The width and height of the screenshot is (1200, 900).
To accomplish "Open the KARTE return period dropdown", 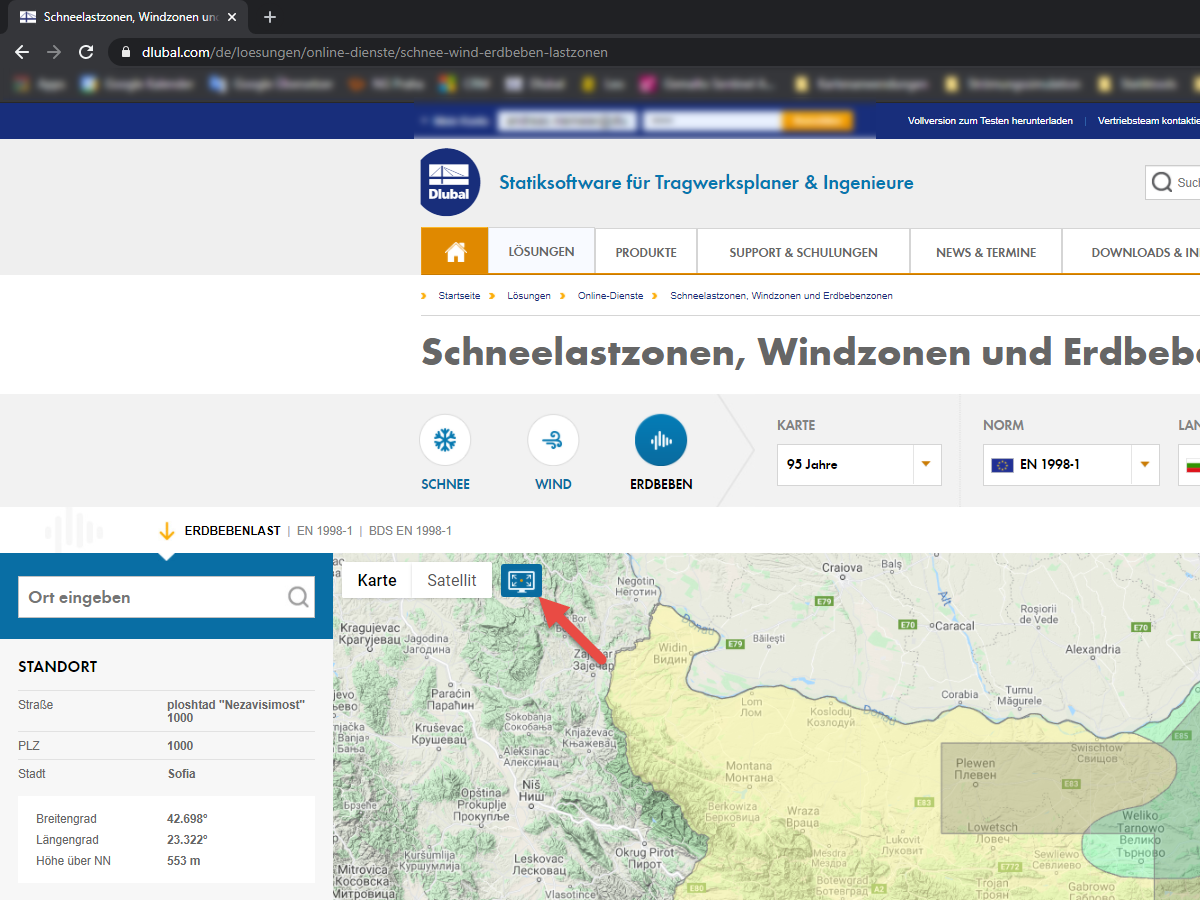I will [925, 464].
